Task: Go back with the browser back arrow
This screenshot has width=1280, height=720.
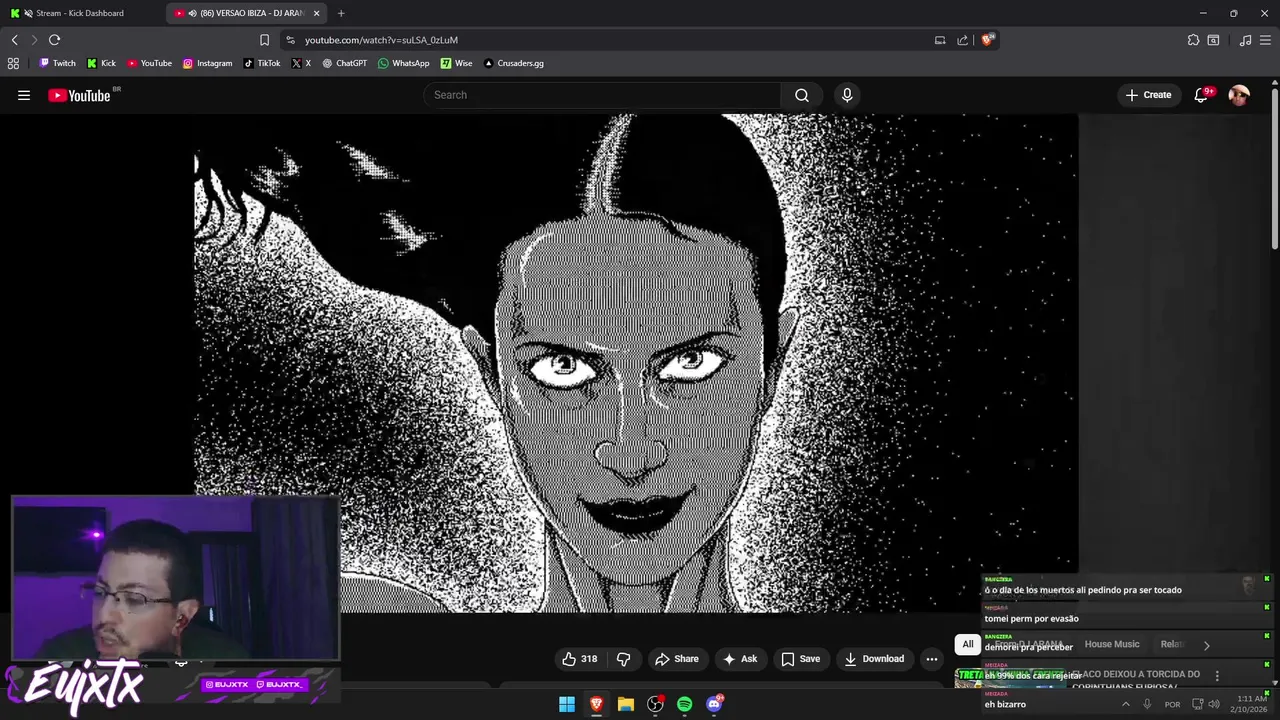Action: [14, 40]
